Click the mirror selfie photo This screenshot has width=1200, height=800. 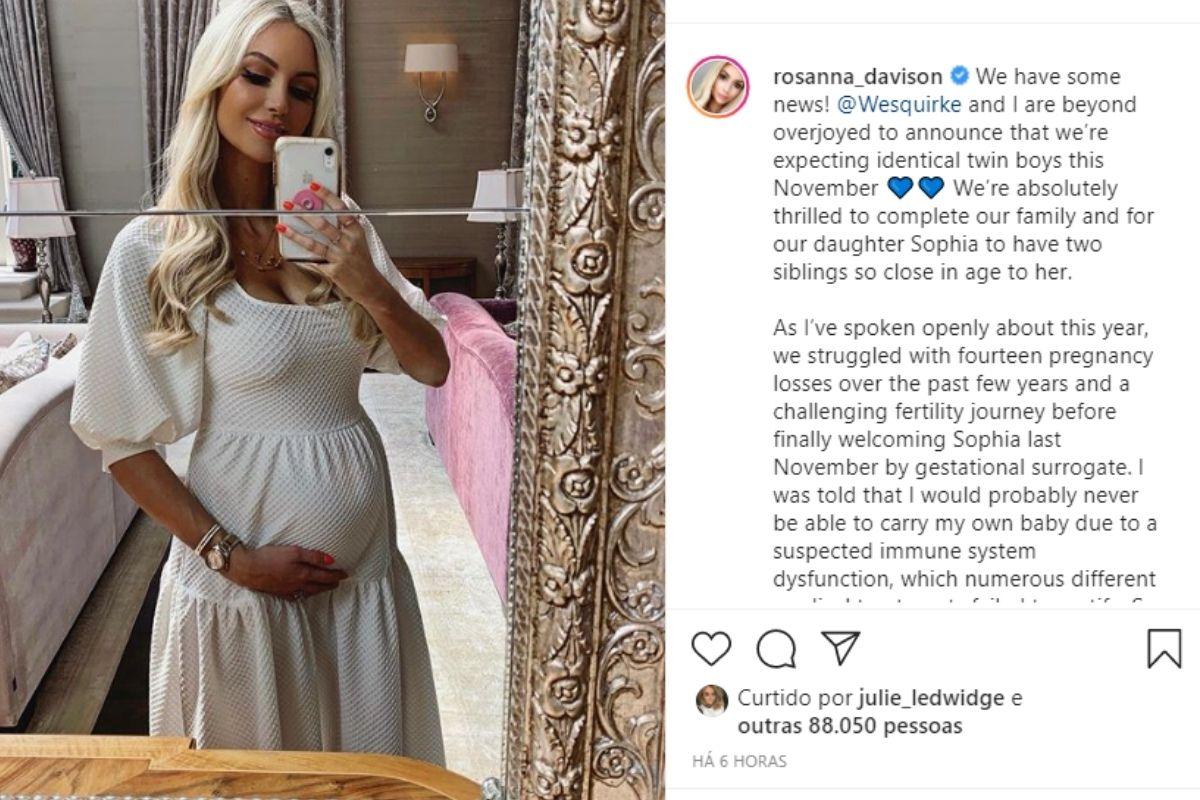pos(332,400)
